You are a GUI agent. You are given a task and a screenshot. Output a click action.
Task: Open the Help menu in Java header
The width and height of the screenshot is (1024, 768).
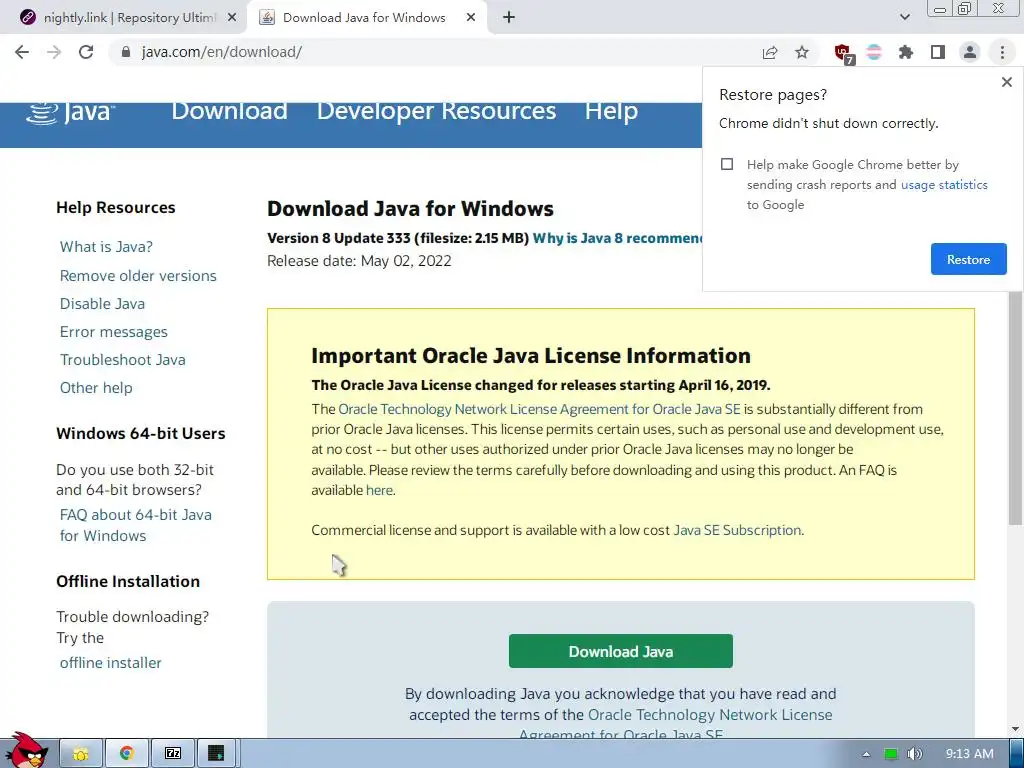(611, 111)
